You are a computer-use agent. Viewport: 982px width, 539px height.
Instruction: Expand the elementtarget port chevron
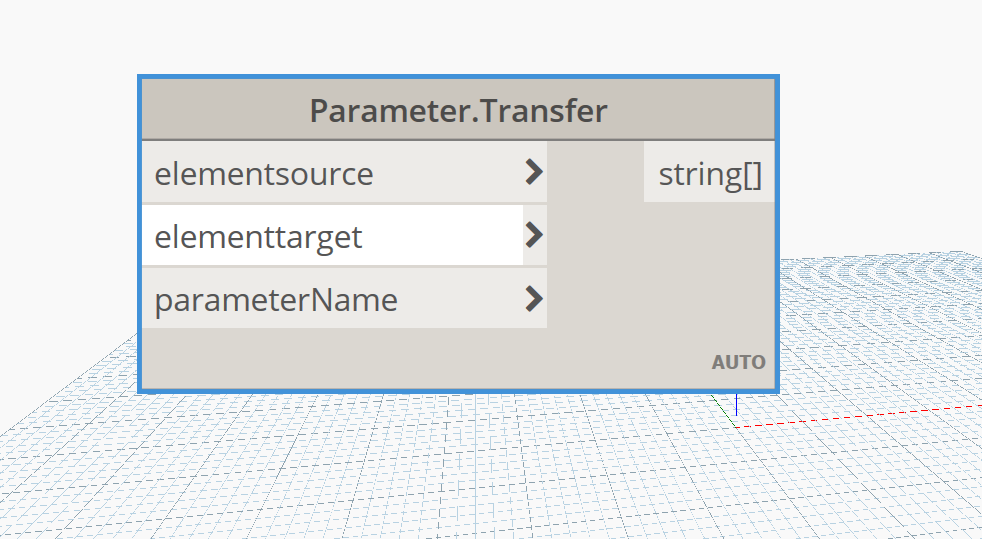point(534,235)
